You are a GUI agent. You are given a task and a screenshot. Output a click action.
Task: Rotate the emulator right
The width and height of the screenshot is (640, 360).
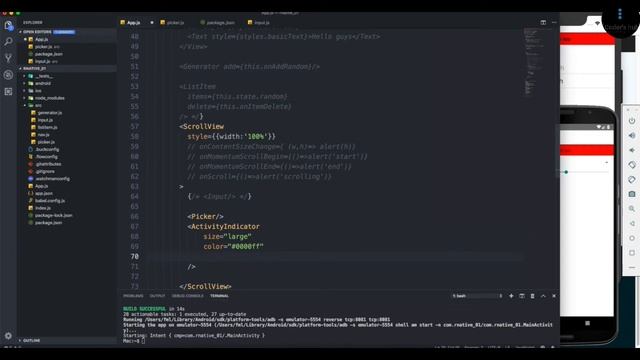pyautogui.click(x=632, y=180)
